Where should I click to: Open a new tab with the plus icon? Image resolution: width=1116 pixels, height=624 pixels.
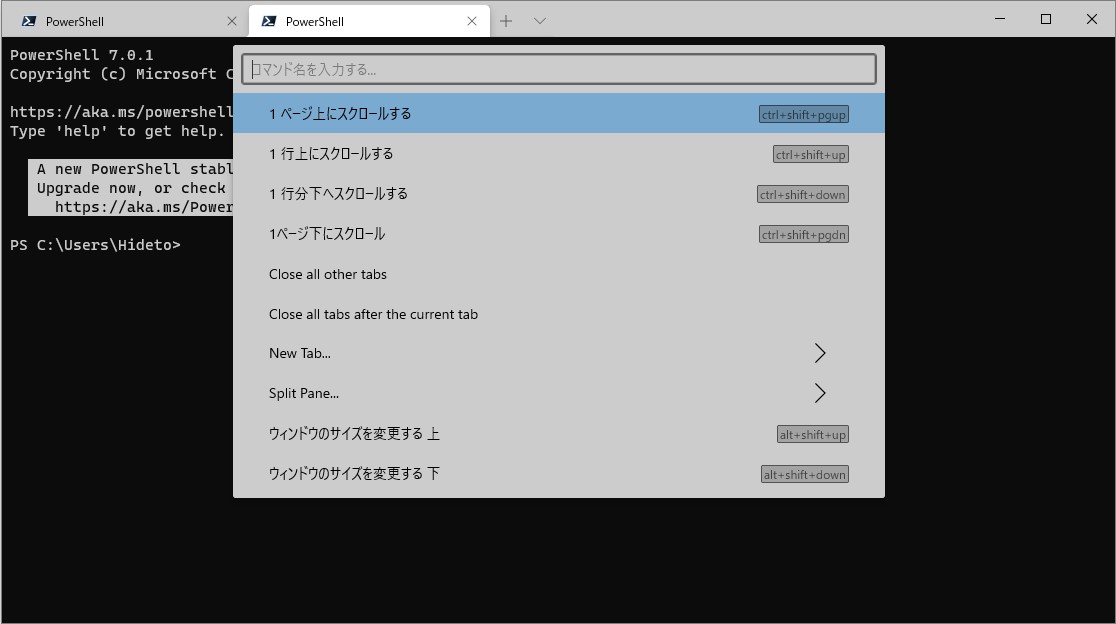pos(506,20)
